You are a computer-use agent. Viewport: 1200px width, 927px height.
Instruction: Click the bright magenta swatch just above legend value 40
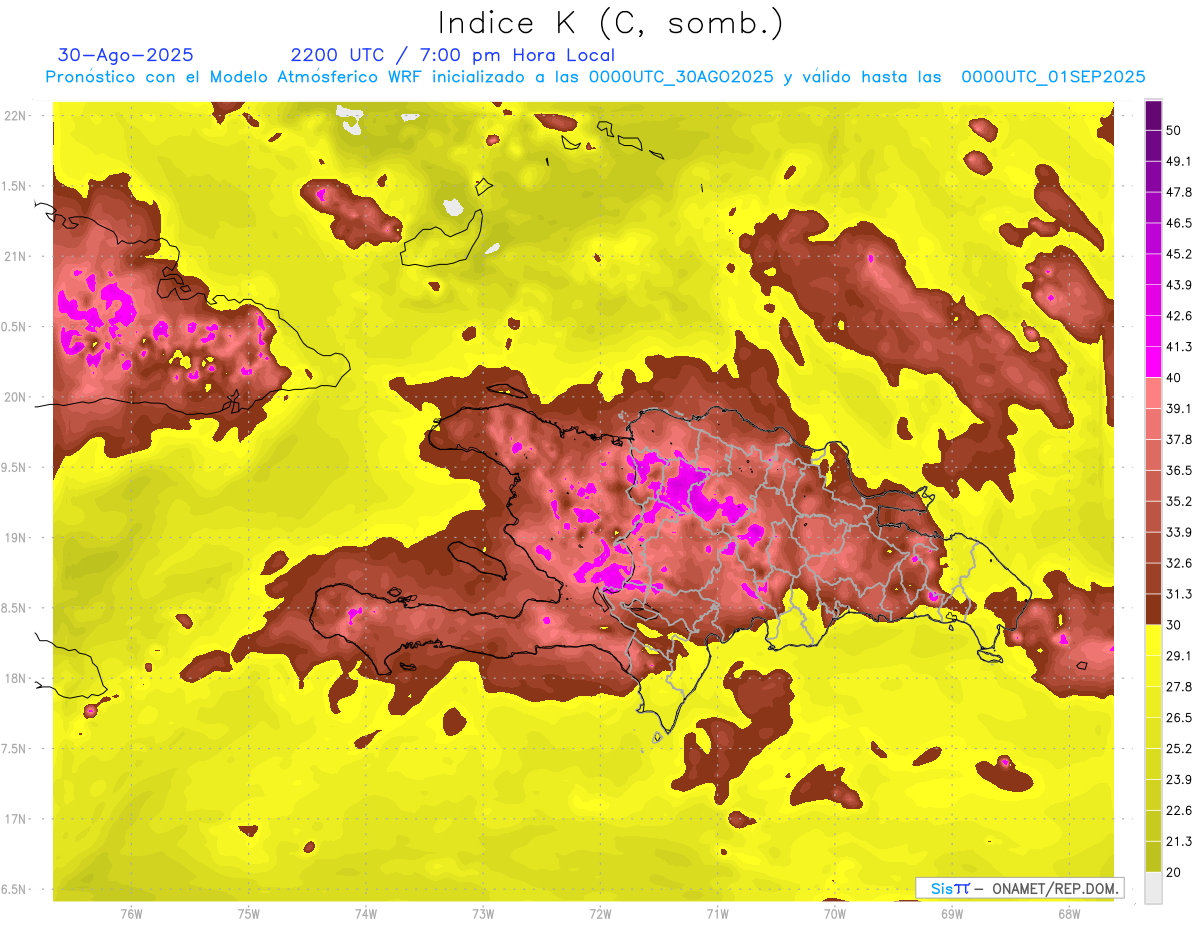(x=1153, y=362)
